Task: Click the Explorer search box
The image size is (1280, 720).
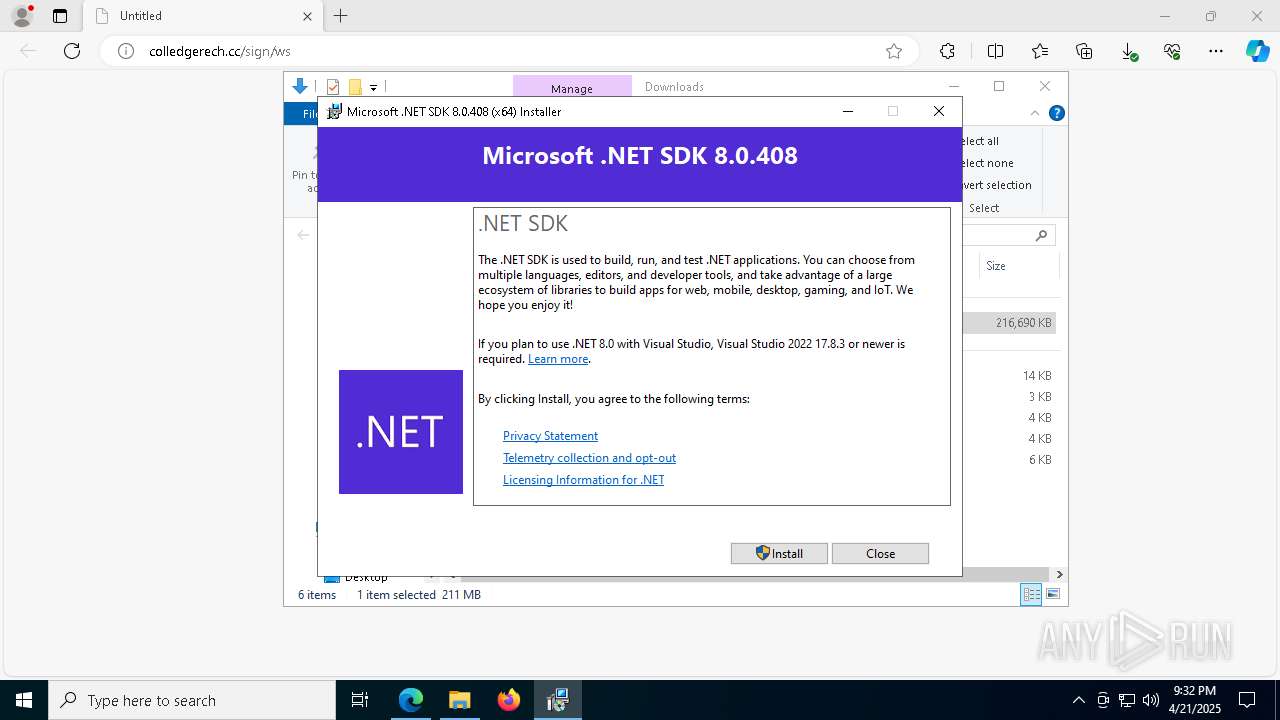Action: point(1009,235)
